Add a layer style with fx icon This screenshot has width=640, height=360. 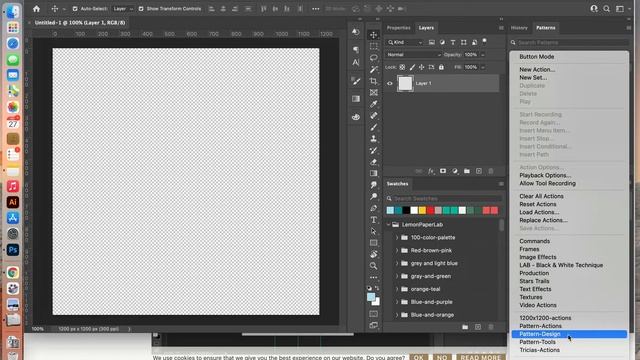pyautogui.click(x=431, y=171)
